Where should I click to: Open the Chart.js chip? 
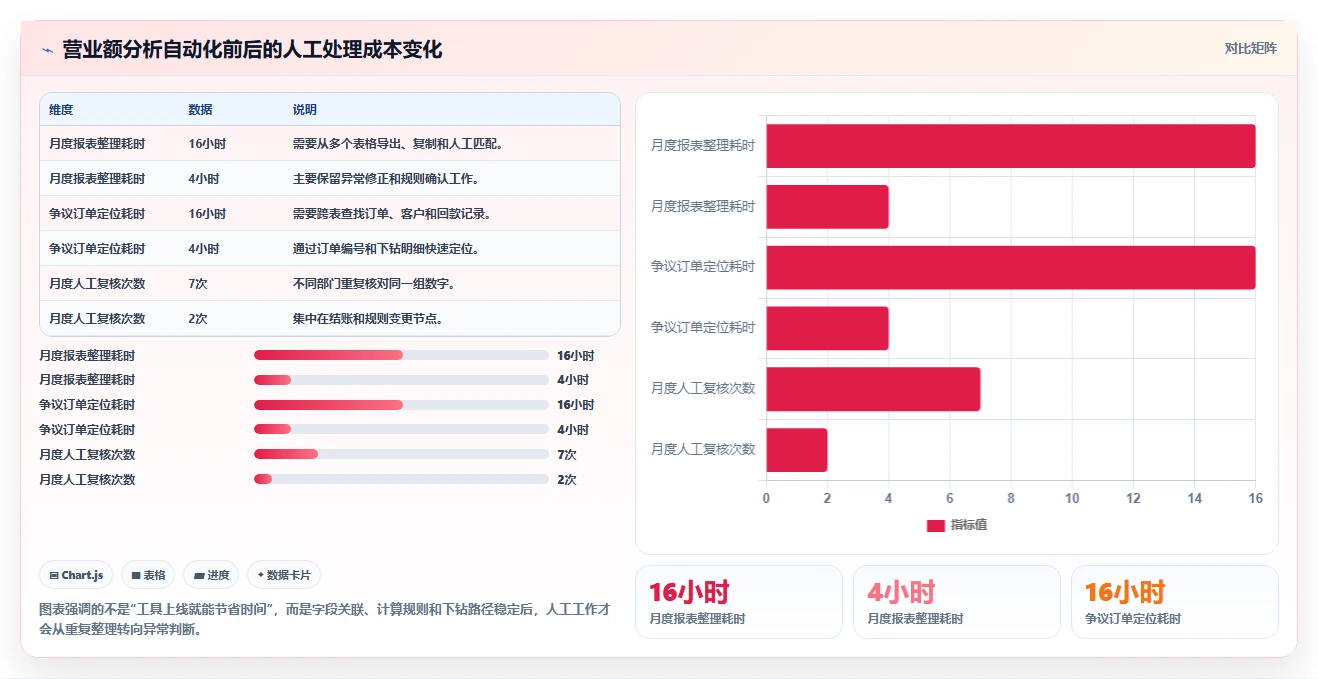coord(76,575)
